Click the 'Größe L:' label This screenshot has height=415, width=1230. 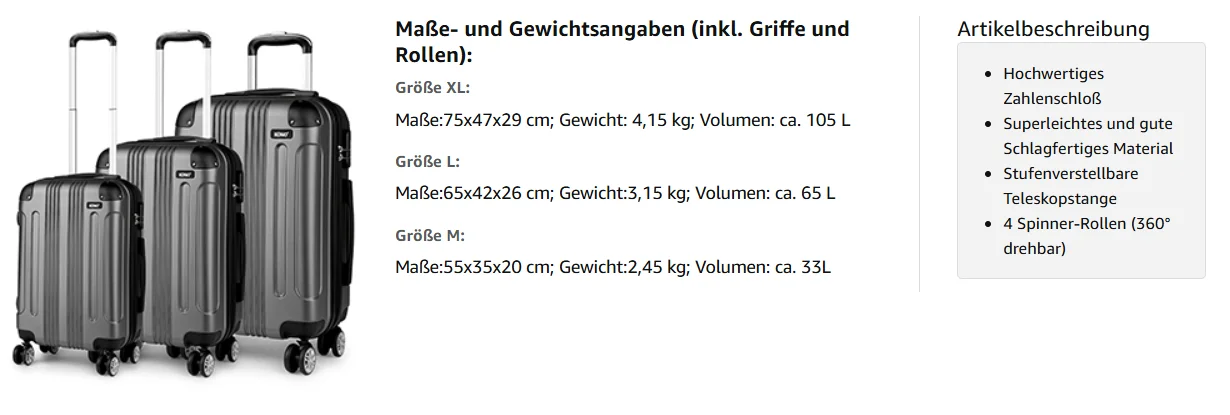point(427,161)
